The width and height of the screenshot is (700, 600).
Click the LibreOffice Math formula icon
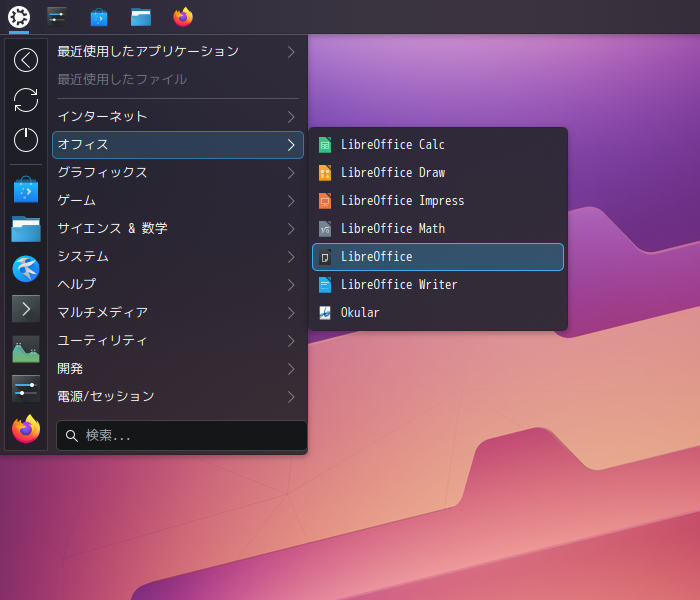click(x=325, y=229)
